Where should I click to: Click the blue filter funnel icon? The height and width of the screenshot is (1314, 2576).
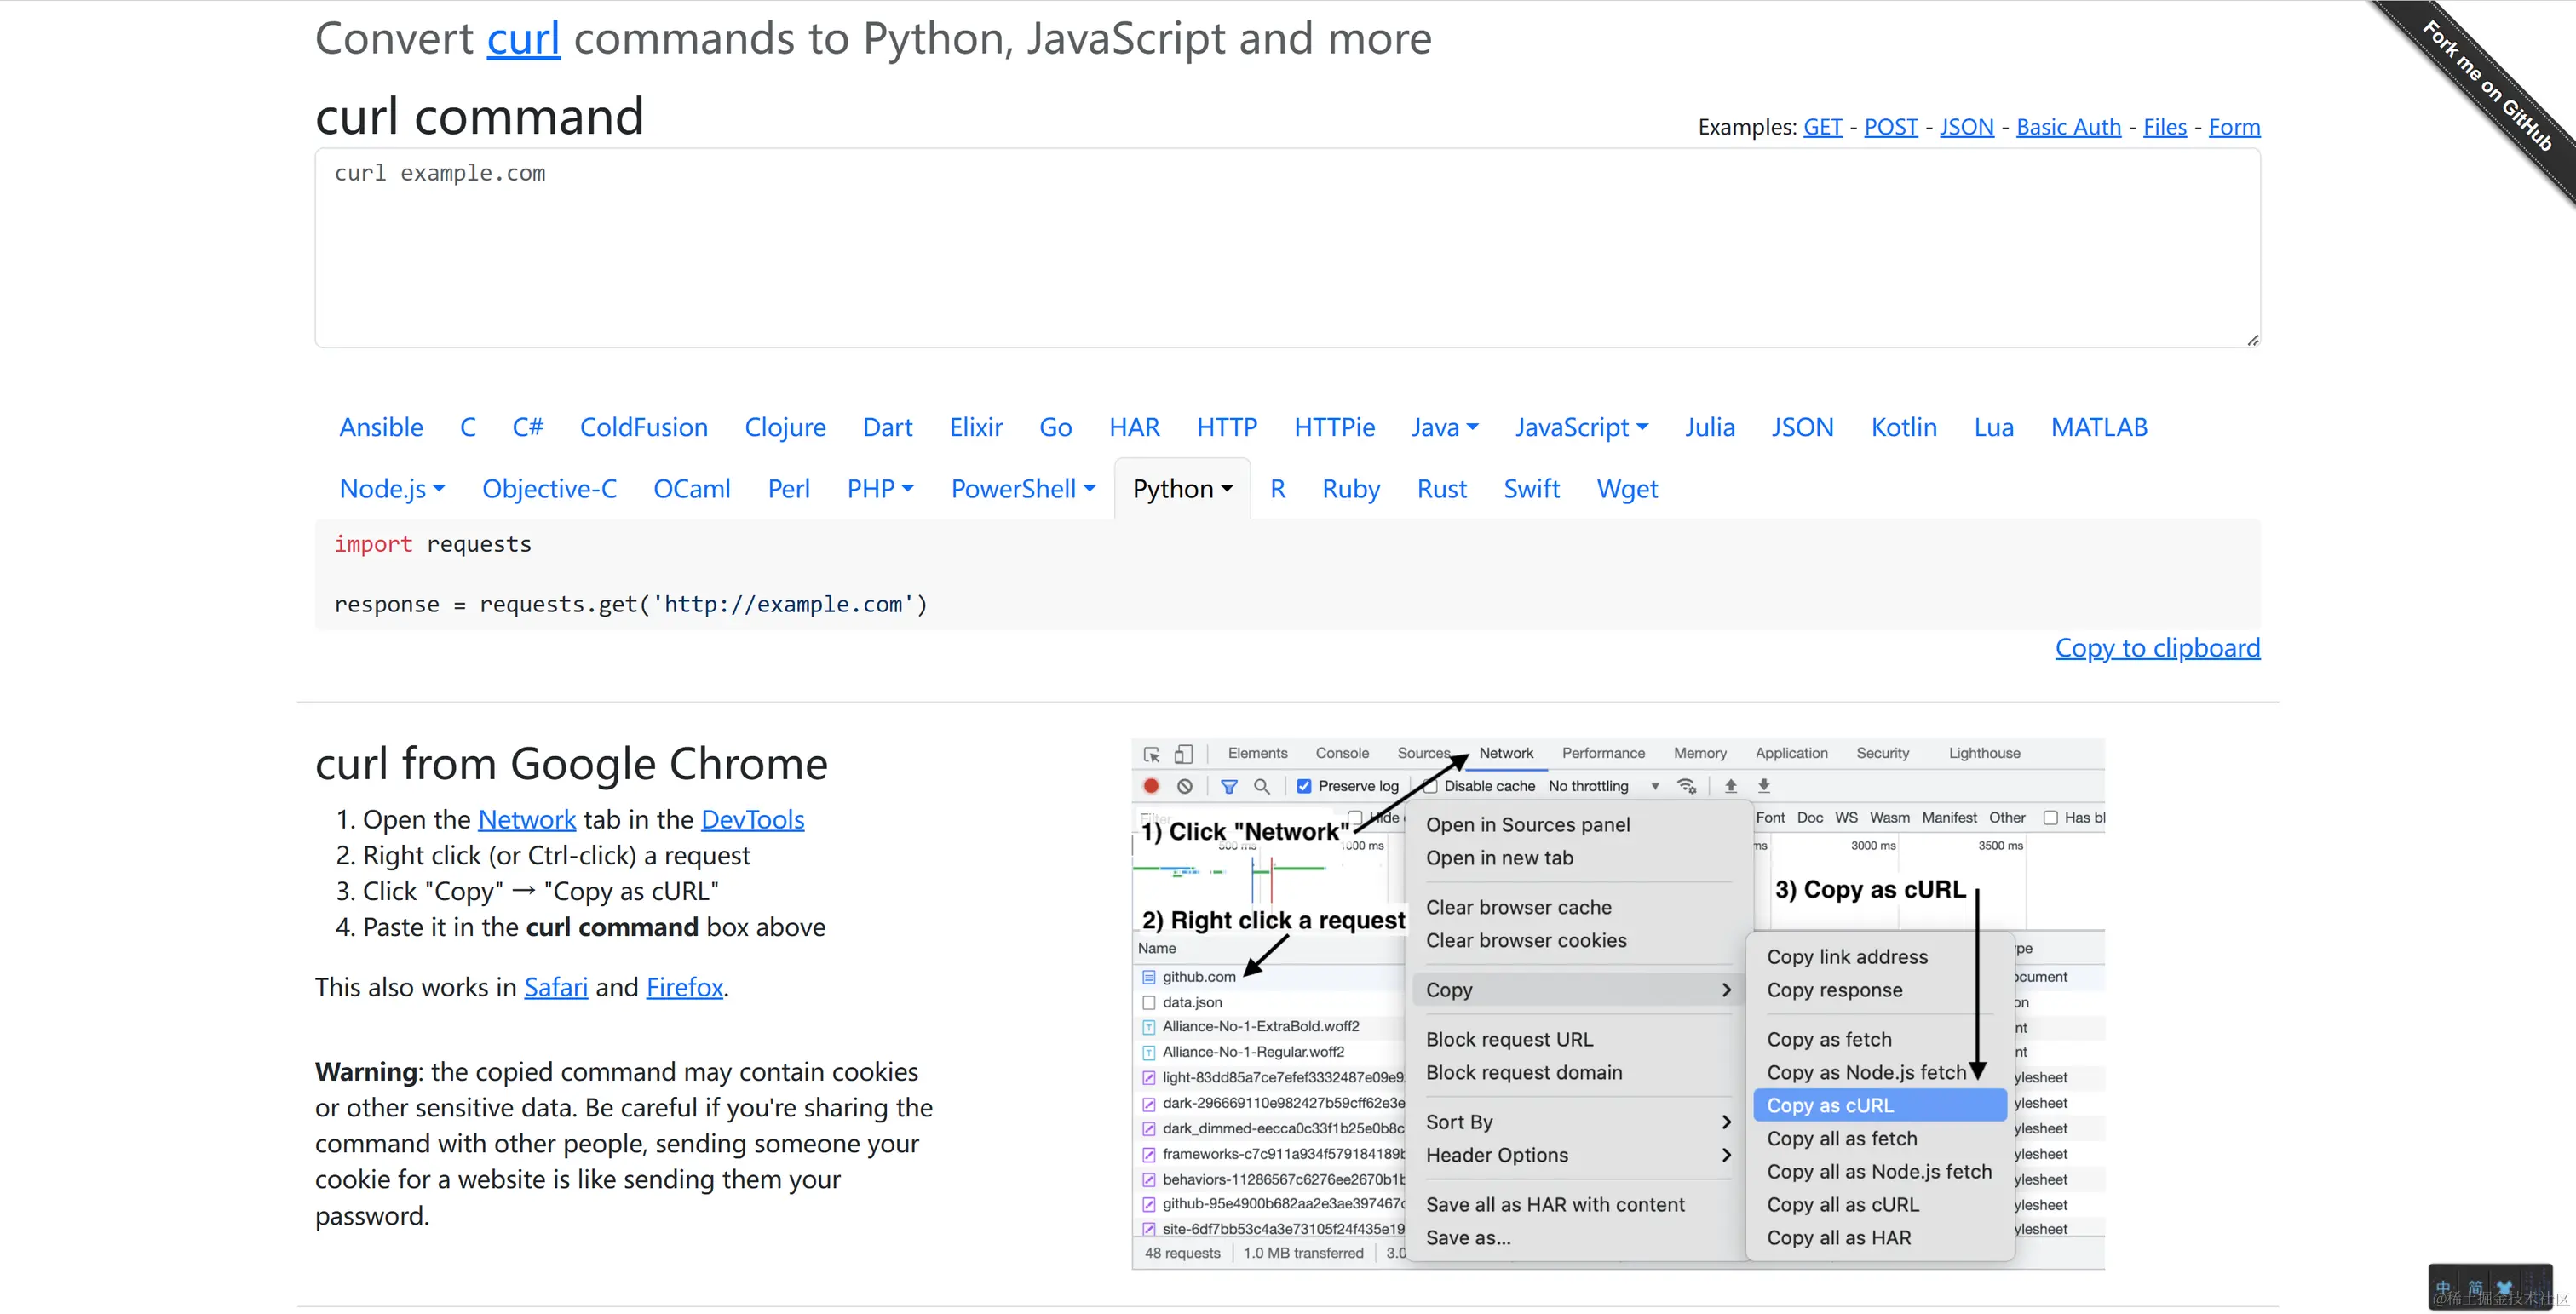click(x=1229, y=786)
